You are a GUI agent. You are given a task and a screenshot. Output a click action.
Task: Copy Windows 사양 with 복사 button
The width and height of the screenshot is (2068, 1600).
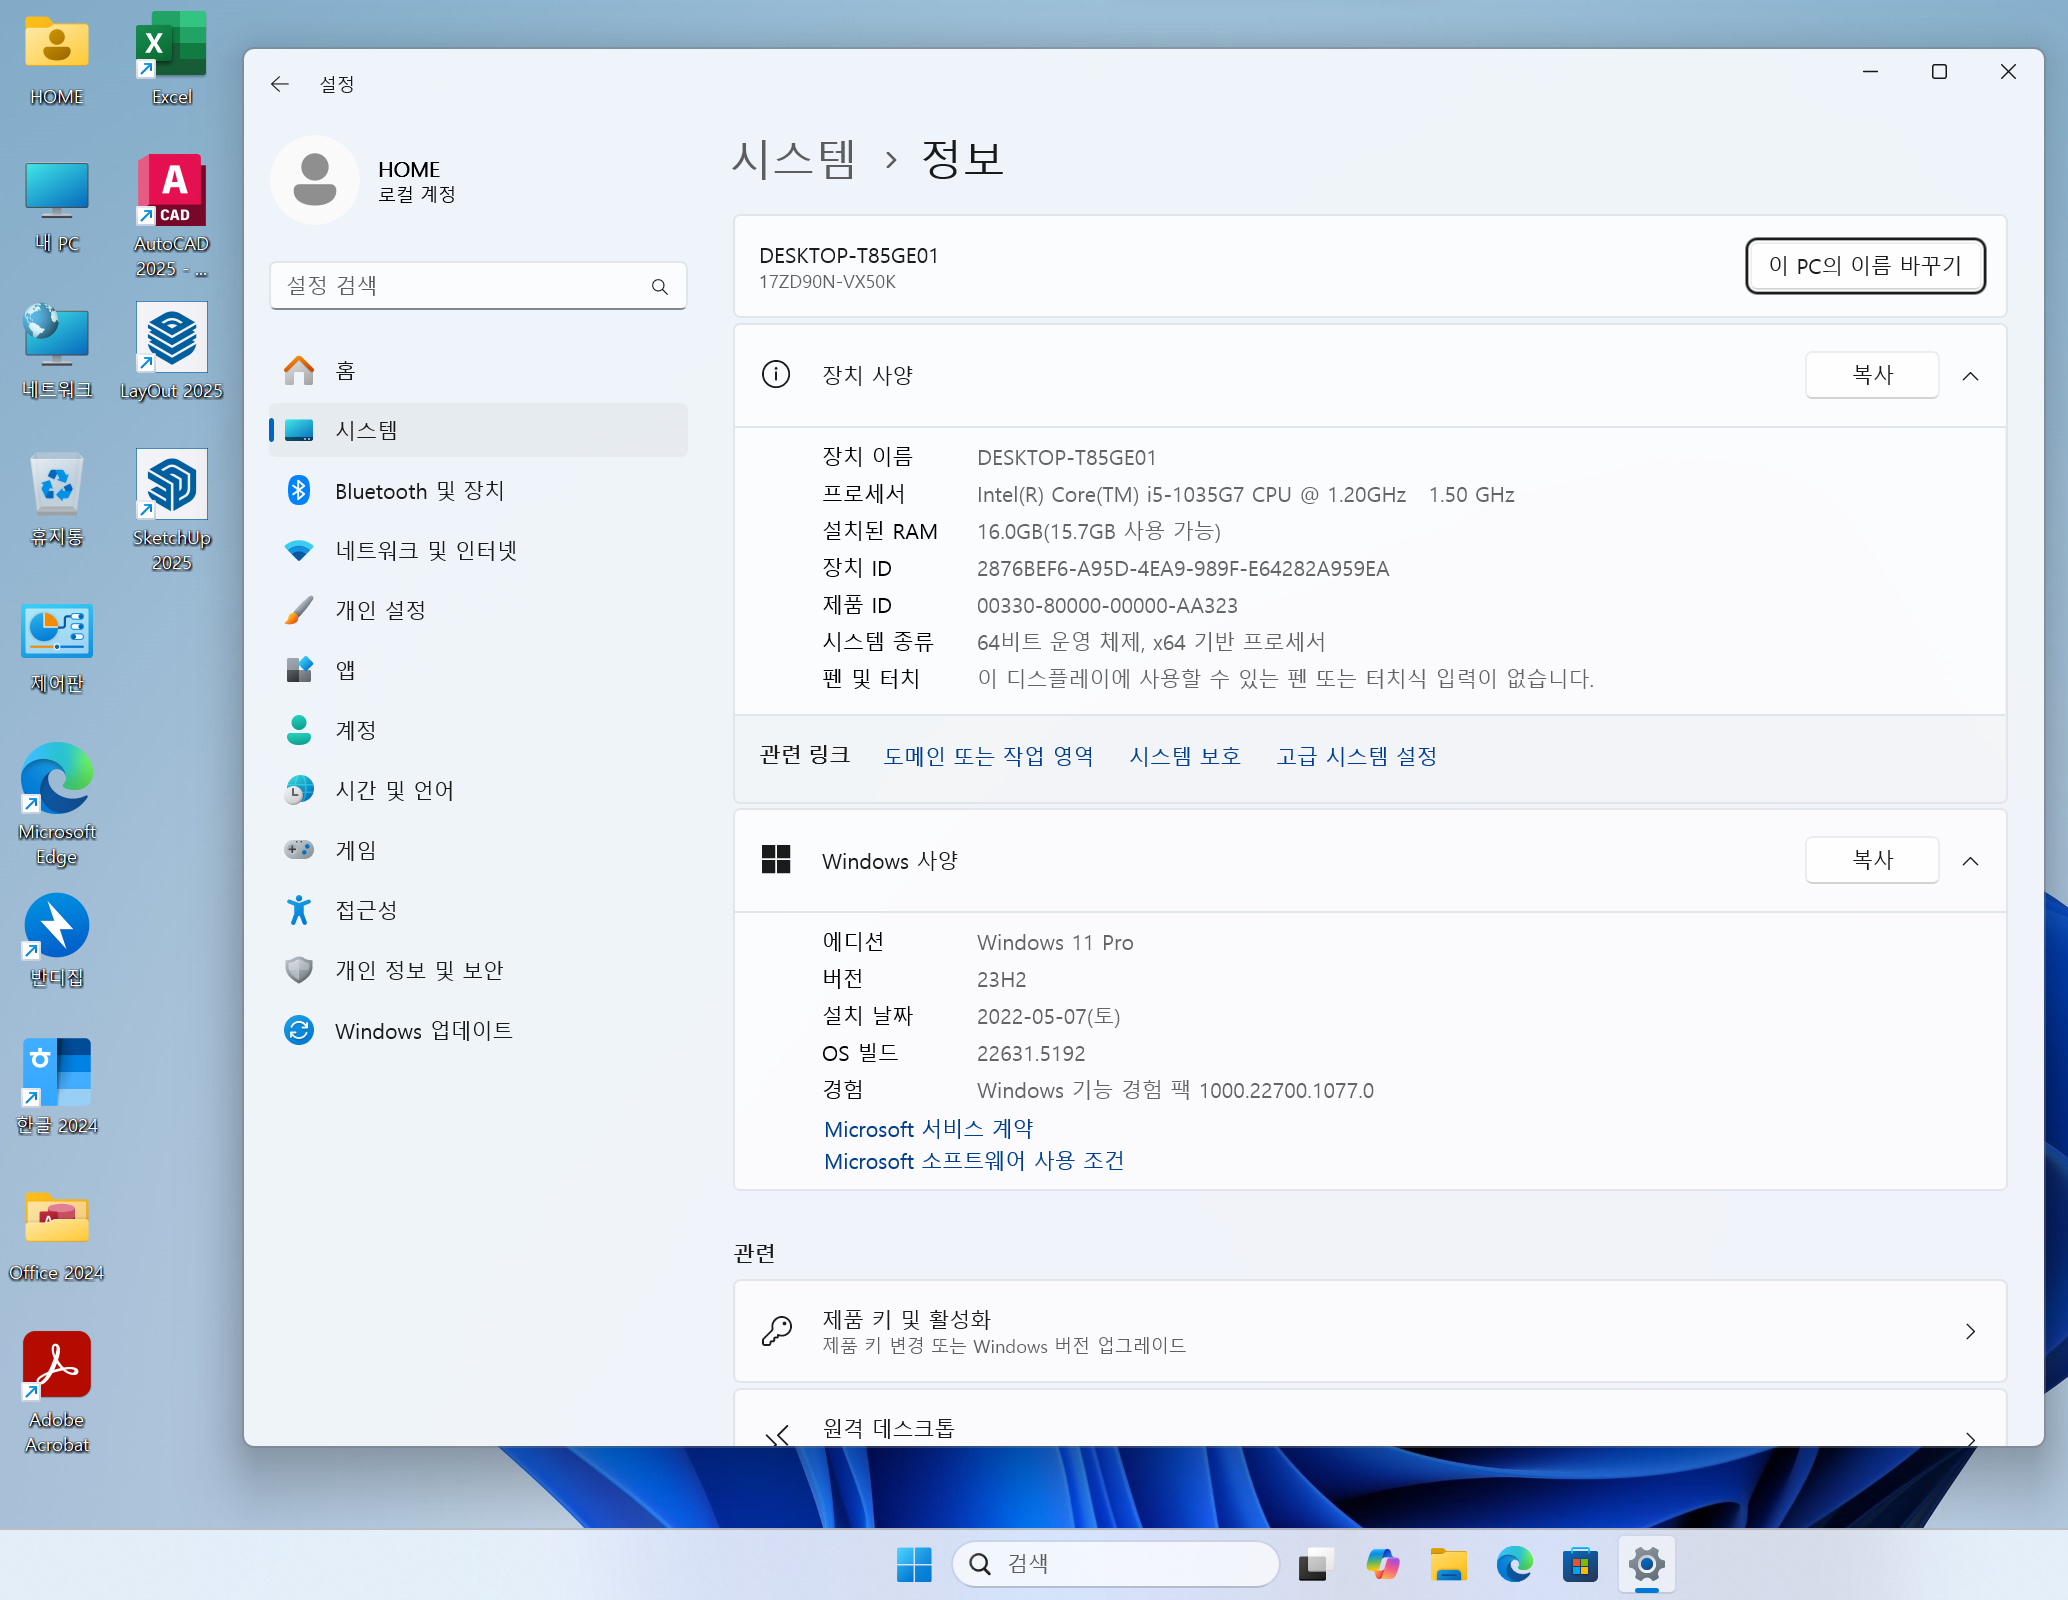click(1872, 860)
